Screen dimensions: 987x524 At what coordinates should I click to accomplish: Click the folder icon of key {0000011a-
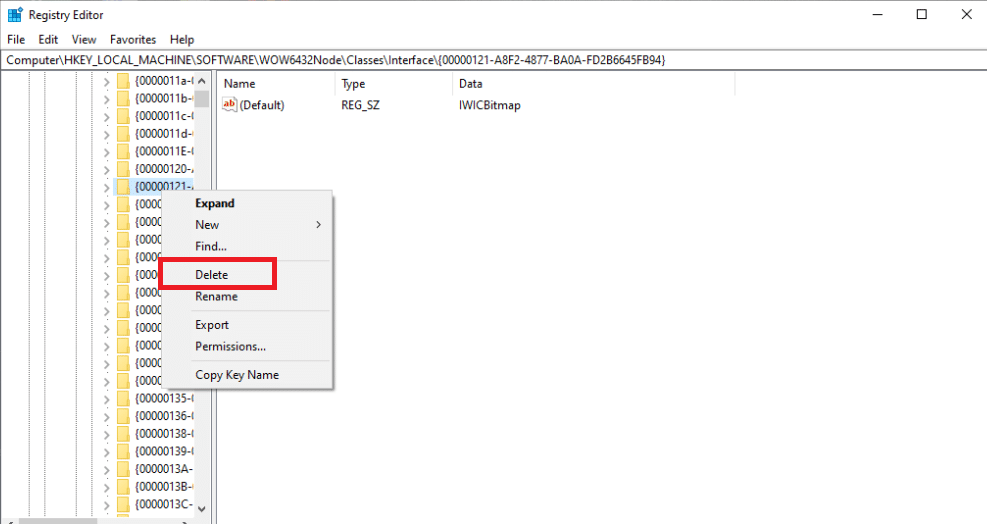123,81
